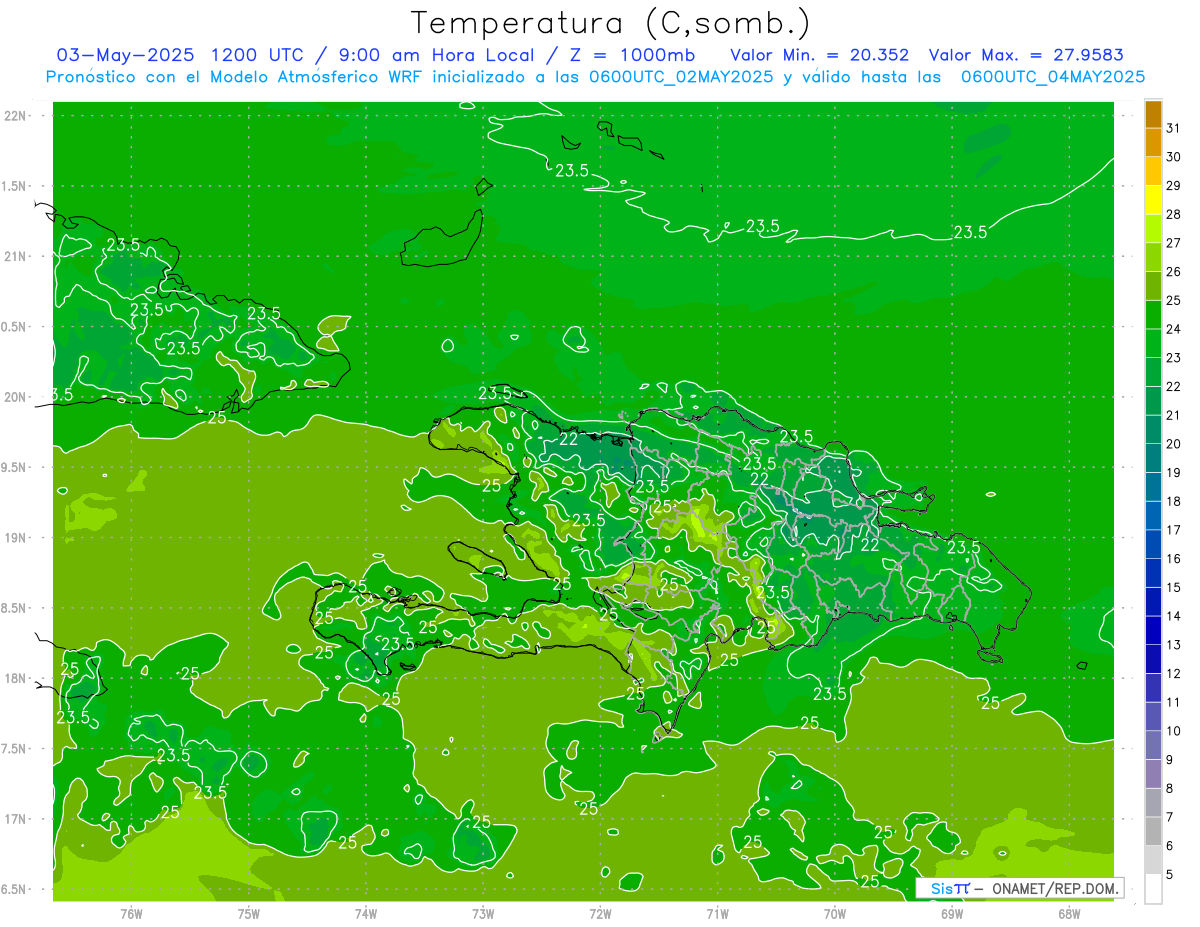Click the "75W" longitude axis label

249,913
